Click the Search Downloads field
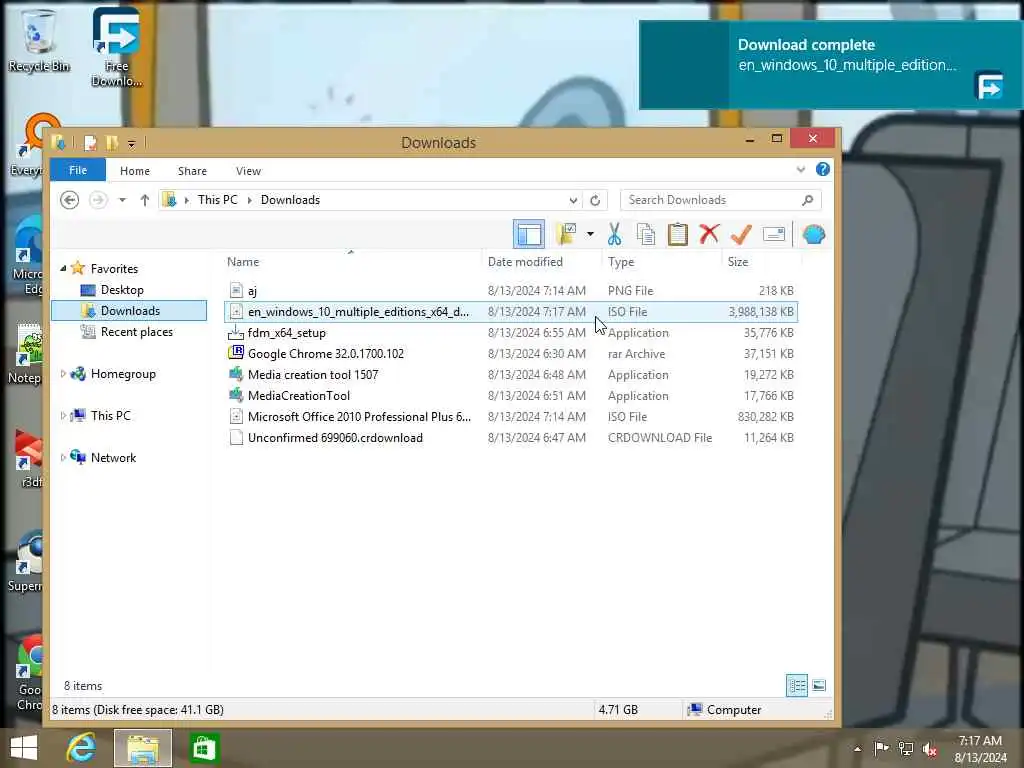Screen dimensions: 1024x768 pos(720,200)
